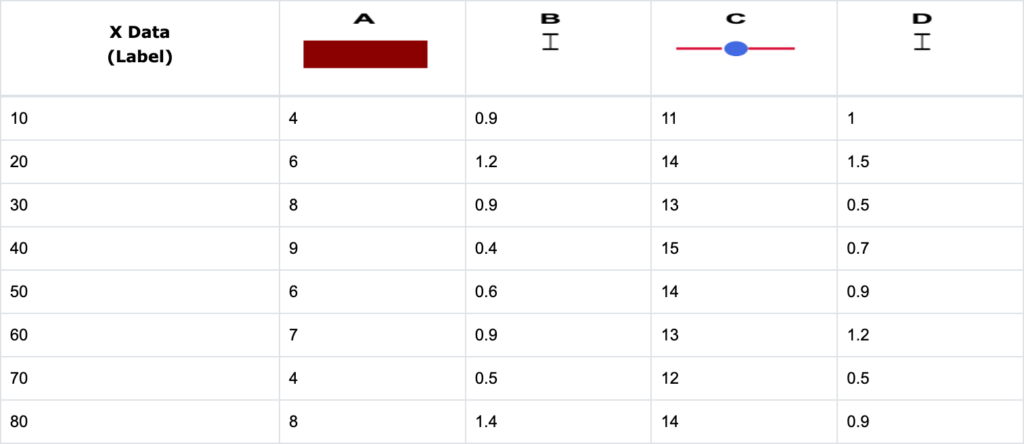The height and width of the screenshot is (444, 1024).
Task: Select the column B header letter
Action: (550, 19)
